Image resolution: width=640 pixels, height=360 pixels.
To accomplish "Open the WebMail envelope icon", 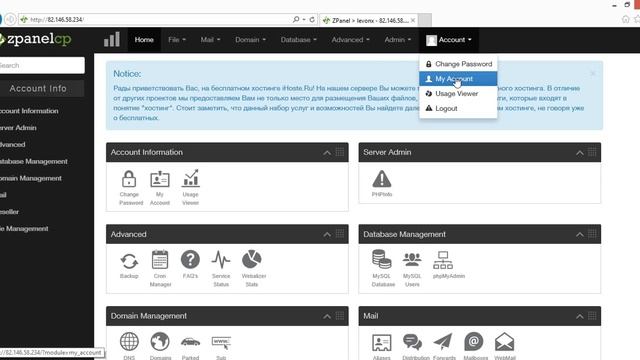I will (x=504, y=342).
